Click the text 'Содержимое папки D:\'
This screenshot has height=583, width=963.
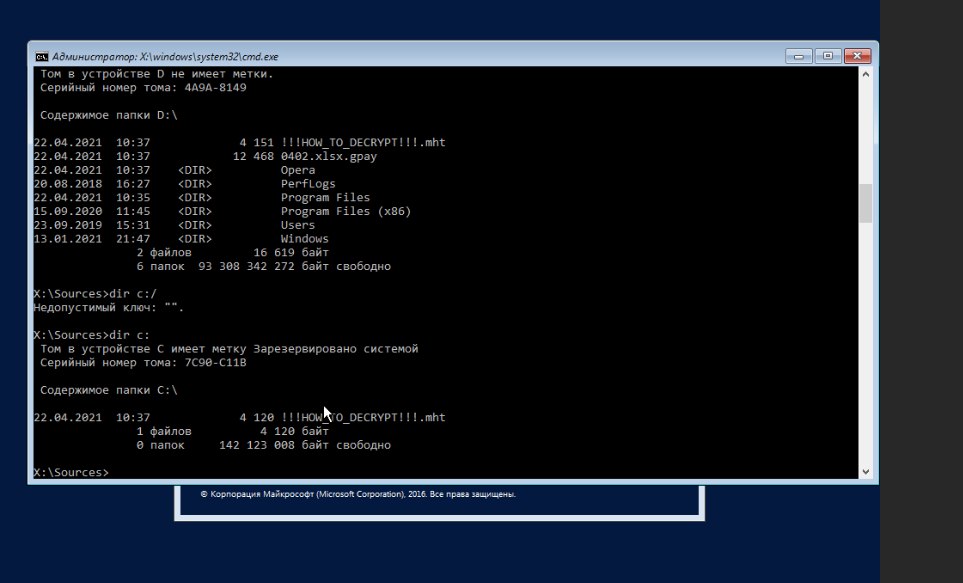[x=109, y=115]
